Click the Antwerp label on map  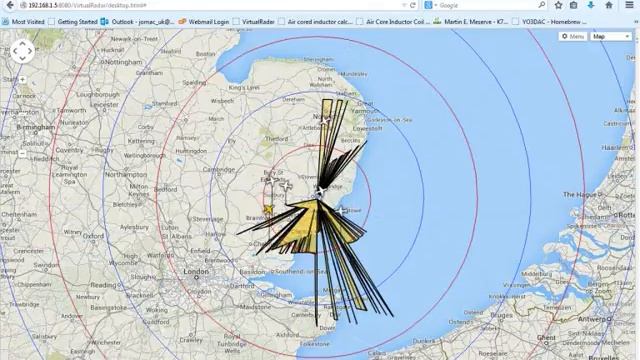(593, 319)
